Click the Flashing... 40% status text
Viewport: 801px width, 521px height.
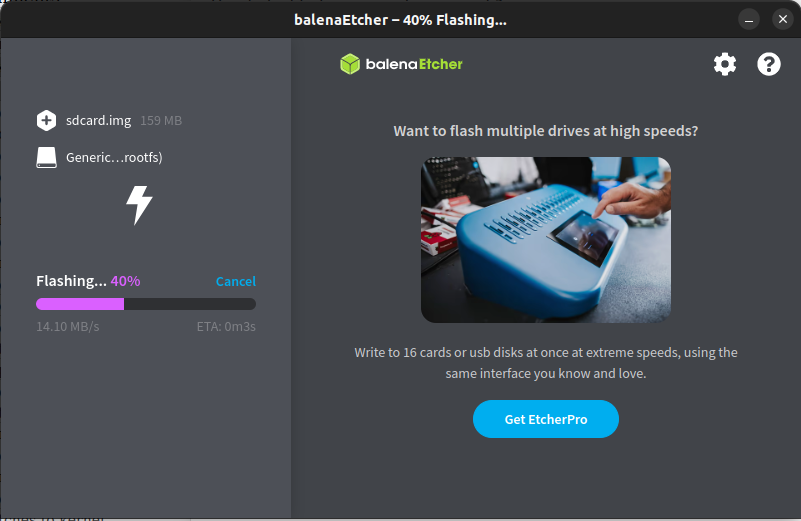(88, 281)
